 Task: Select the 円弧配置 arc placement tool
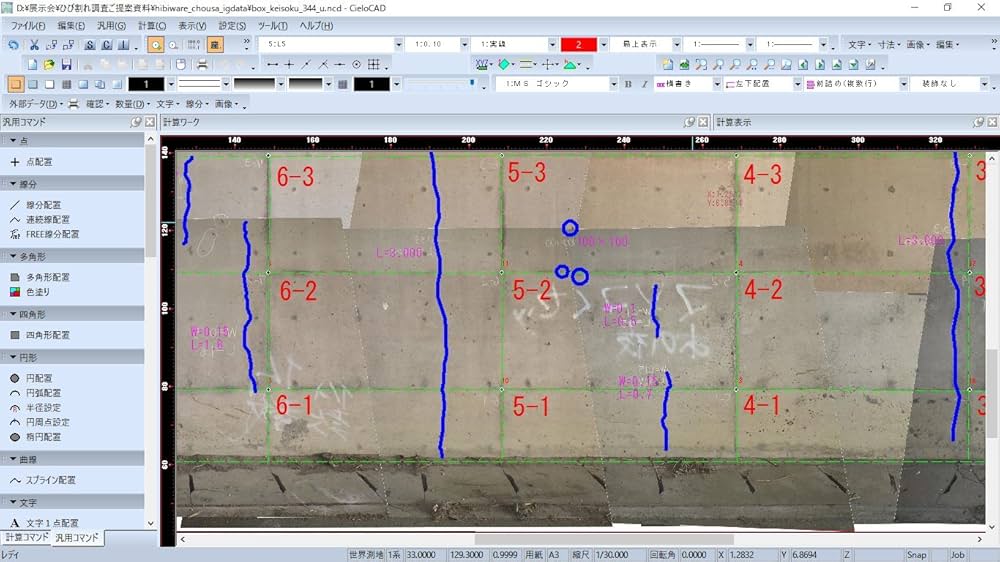[42, 393]
